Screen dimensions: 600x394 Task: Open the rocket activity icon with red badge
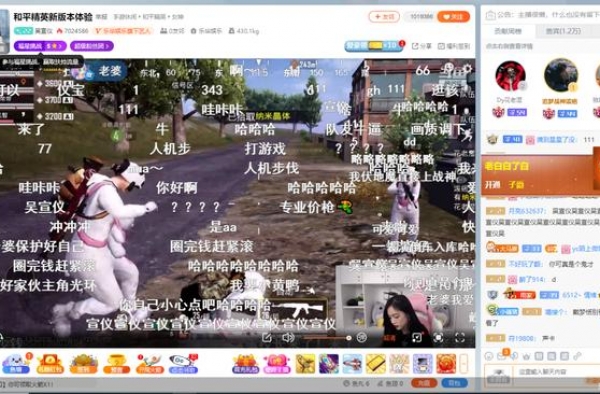[x=184, y=363]
